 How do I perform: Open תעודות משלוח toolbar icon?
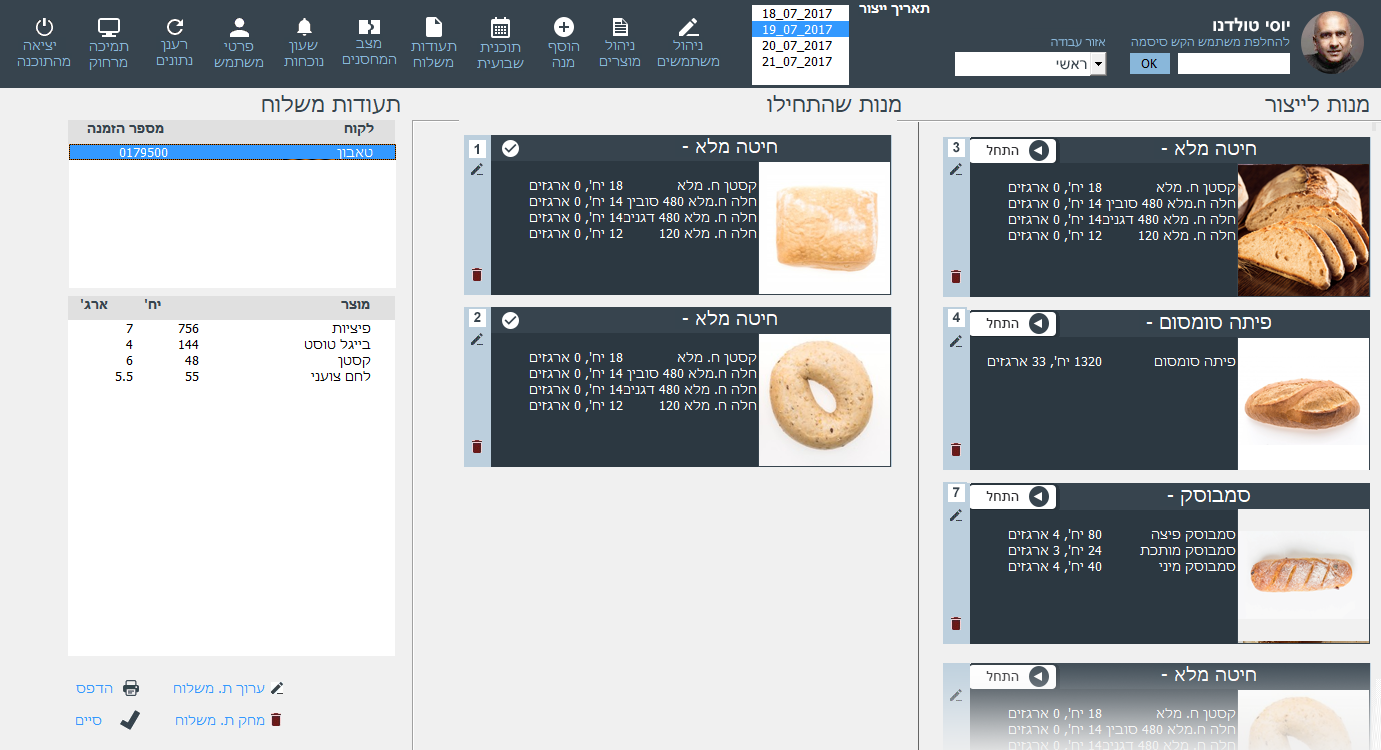click(434, 28)
